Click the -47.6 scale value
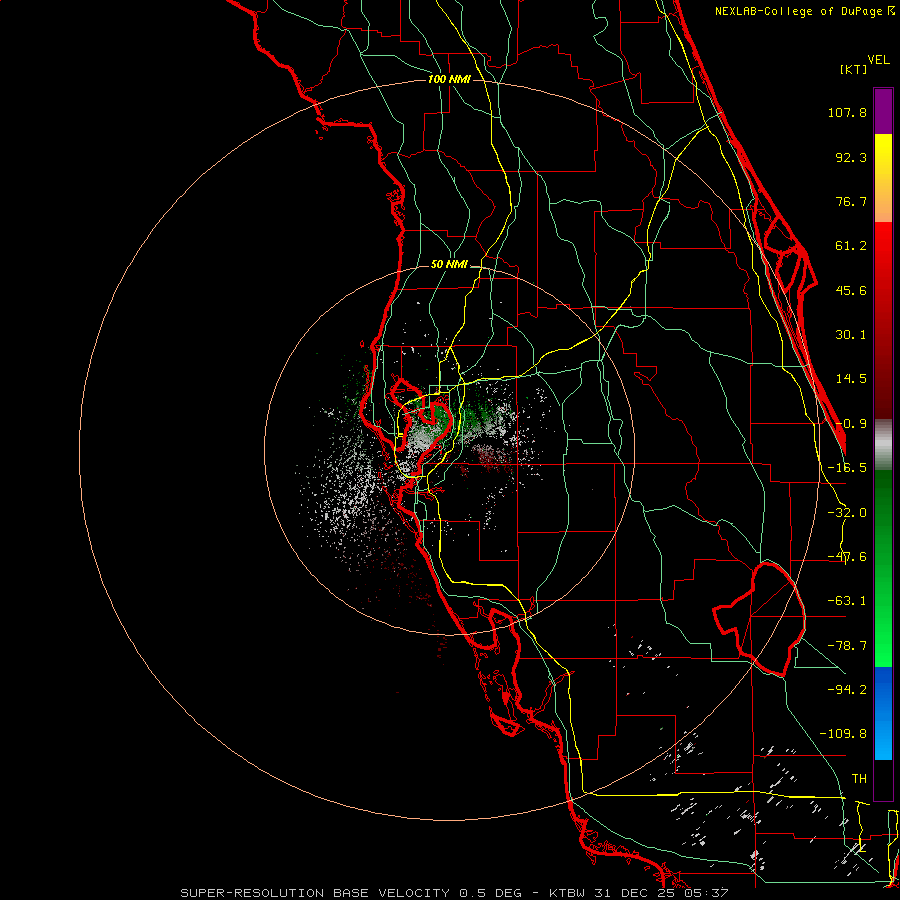The height and width of the screenshot is (900, 900). 847,557
